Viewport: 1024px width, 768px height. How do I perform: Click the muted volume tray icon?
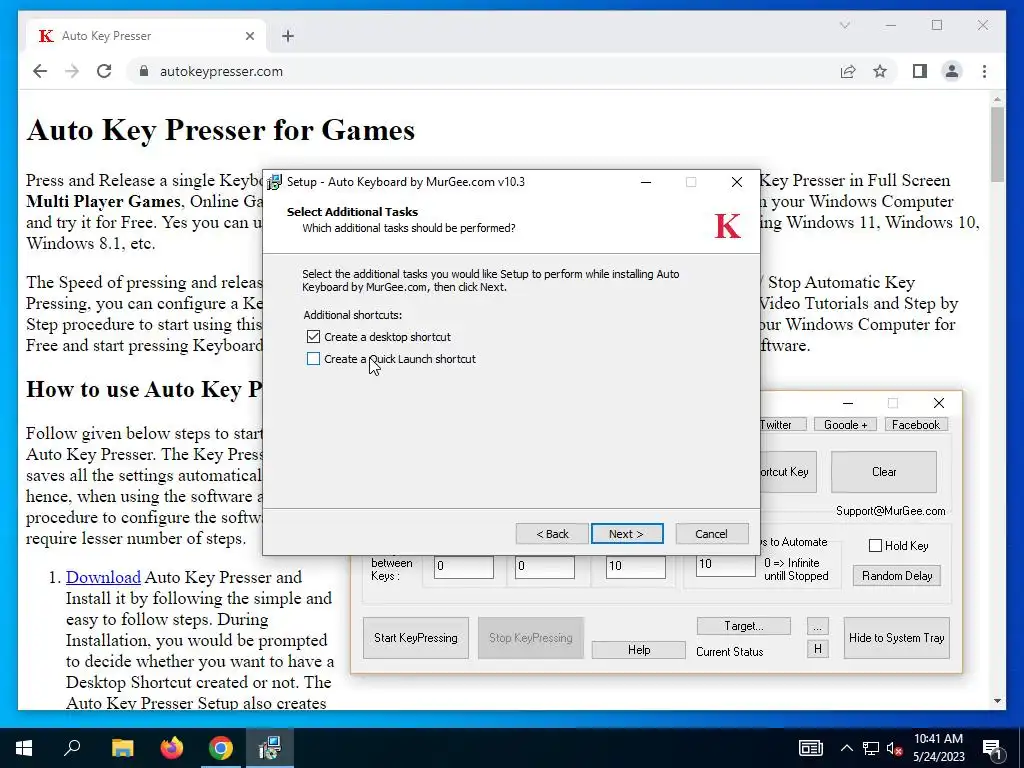coord(895,748)
